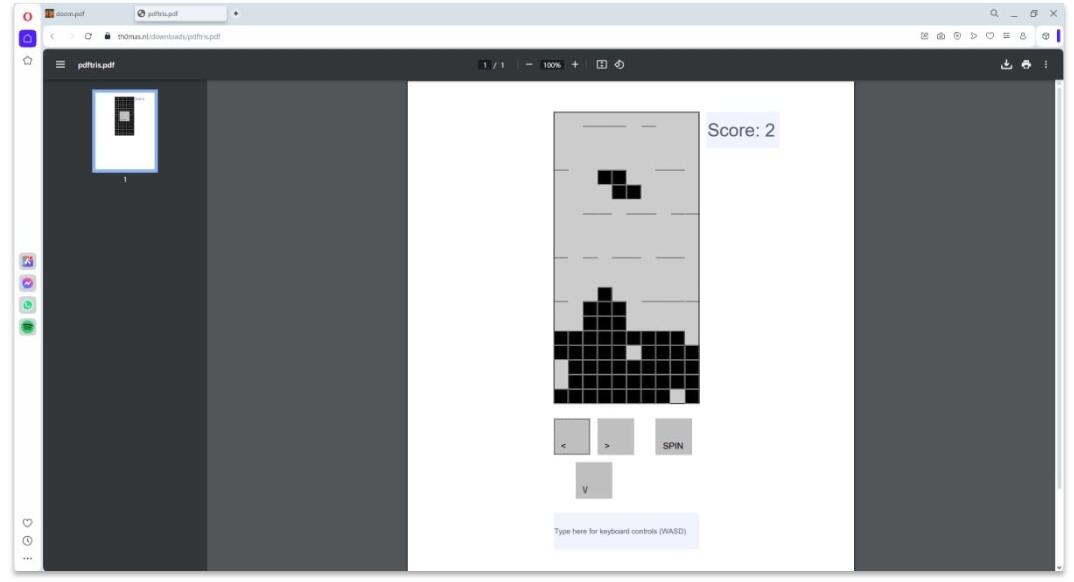
Task: Open the extensions cube icon
Action: point(1045,36)
